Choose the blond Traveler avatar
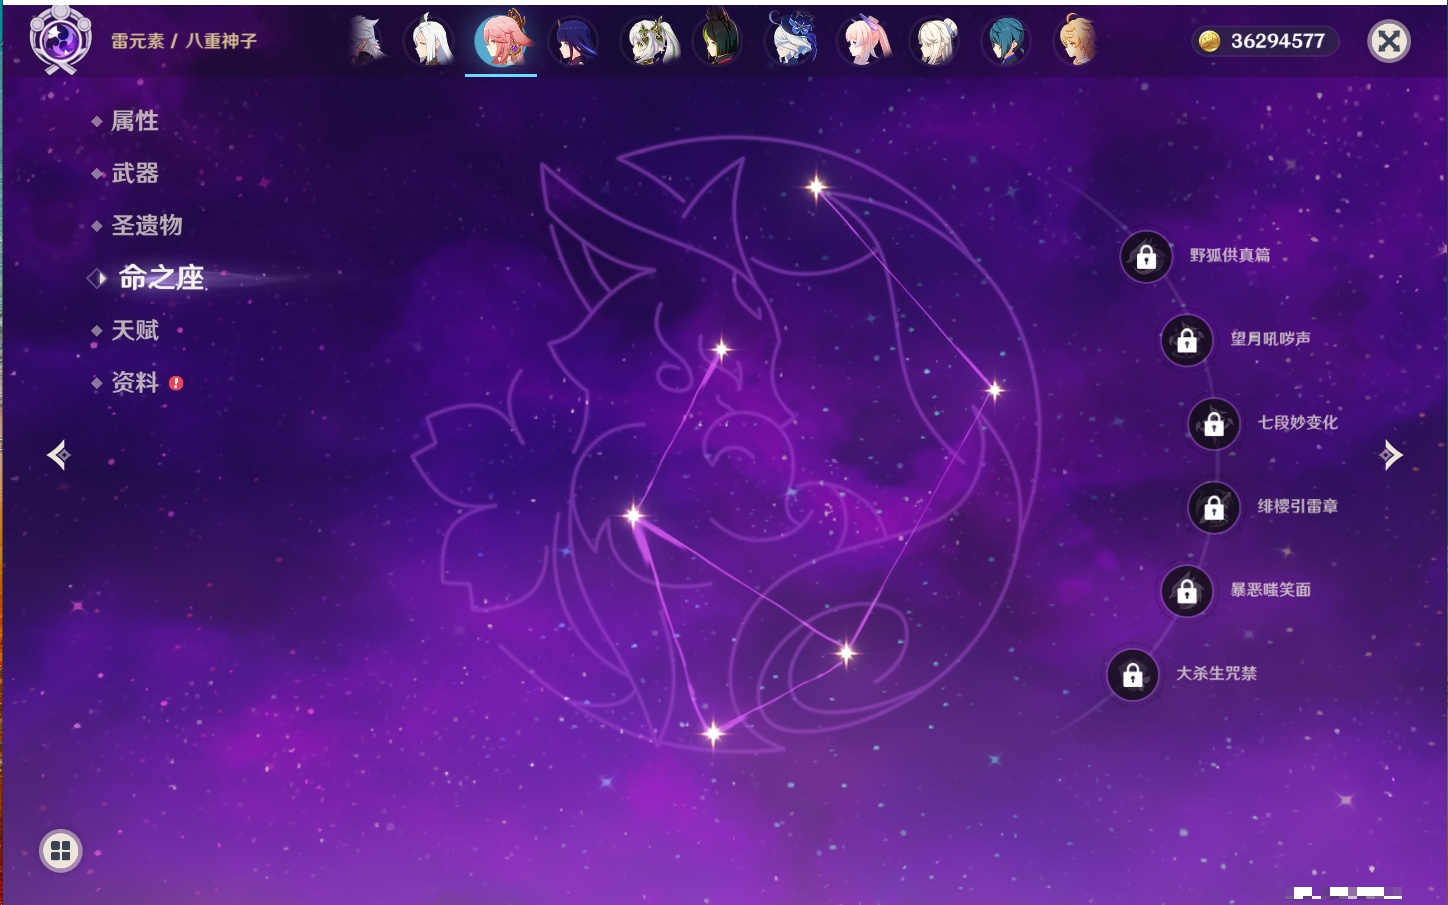Viewport: 1448px width, 905px height. point(1077,41)
